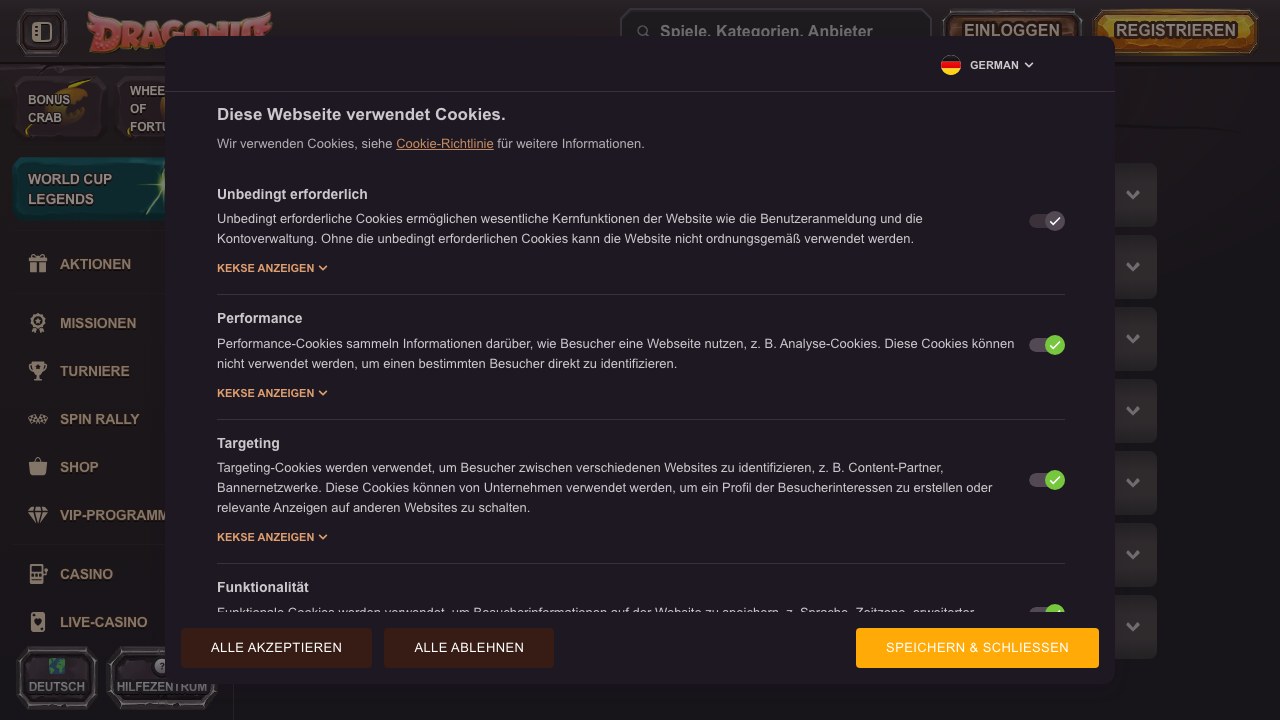Click Speichern & Schliessen button
This screenshot has width=1280, height=720.
coord(977,648)
